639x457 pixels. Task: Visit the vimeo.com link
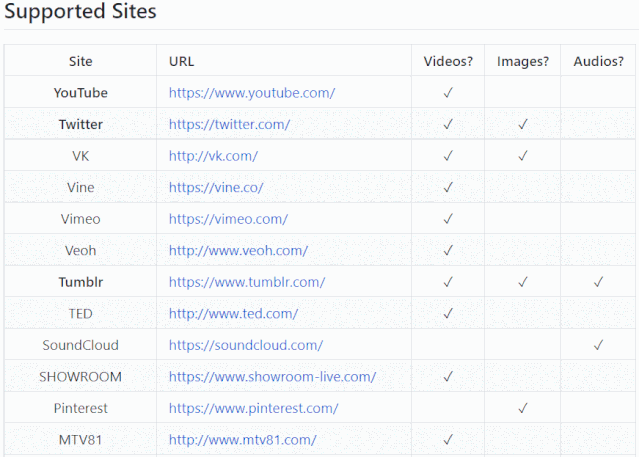point(228,219)
